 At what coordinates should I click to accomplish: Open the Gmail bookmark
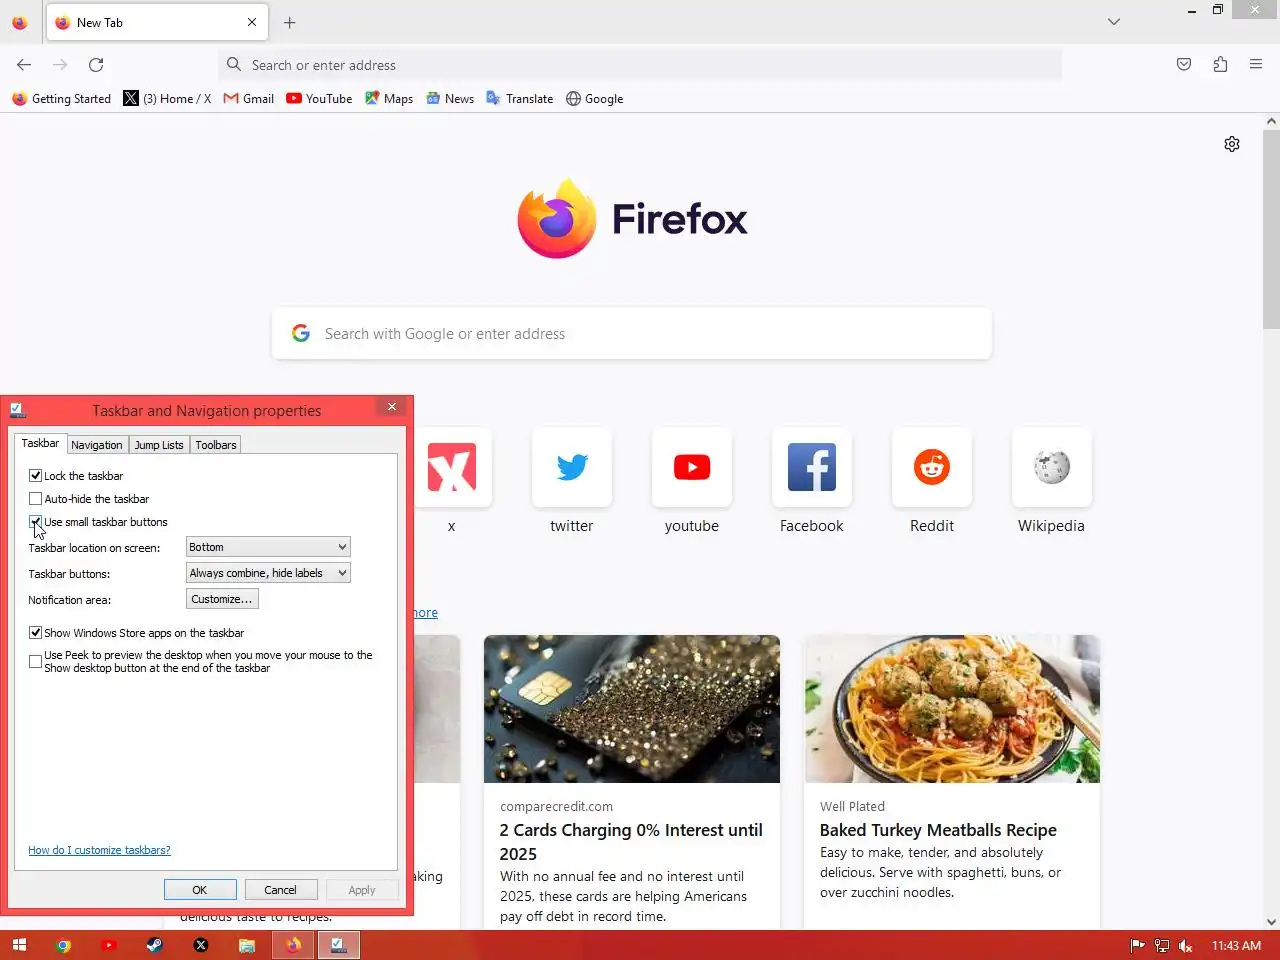(x=248, y=99)
